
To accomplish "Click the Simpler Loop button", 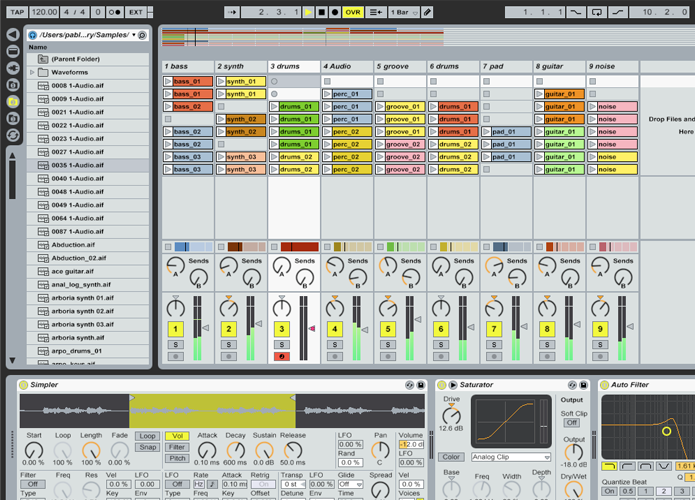I will pos(147,436).
